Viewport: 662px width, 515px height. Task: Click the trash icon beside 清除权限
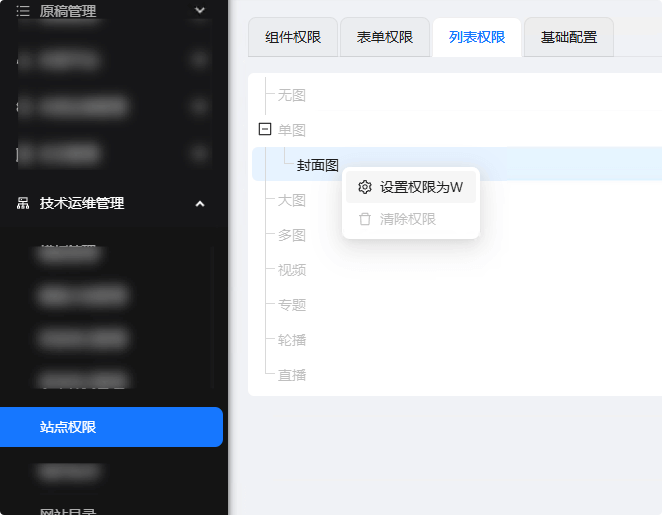[365, 219]
